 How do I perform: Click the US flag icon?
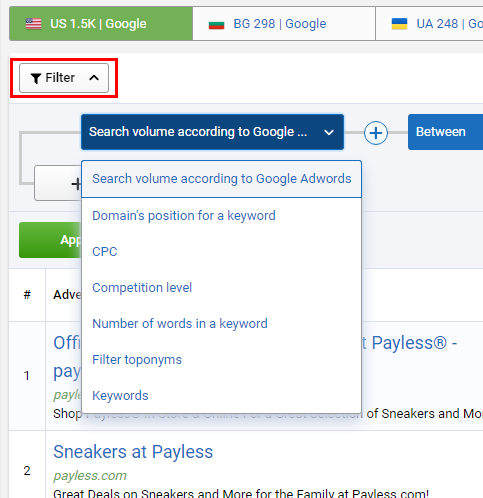(34, 24)
